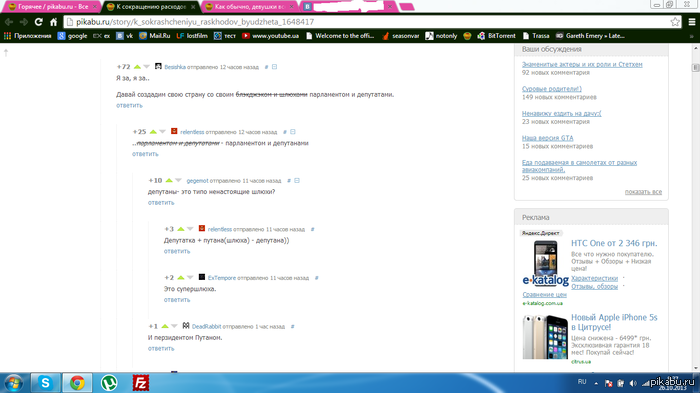Screen dimensions: 700x393
Task: Upvote gegemot's +10 comment
Action: pyautogui.click(x=169, y=180)
